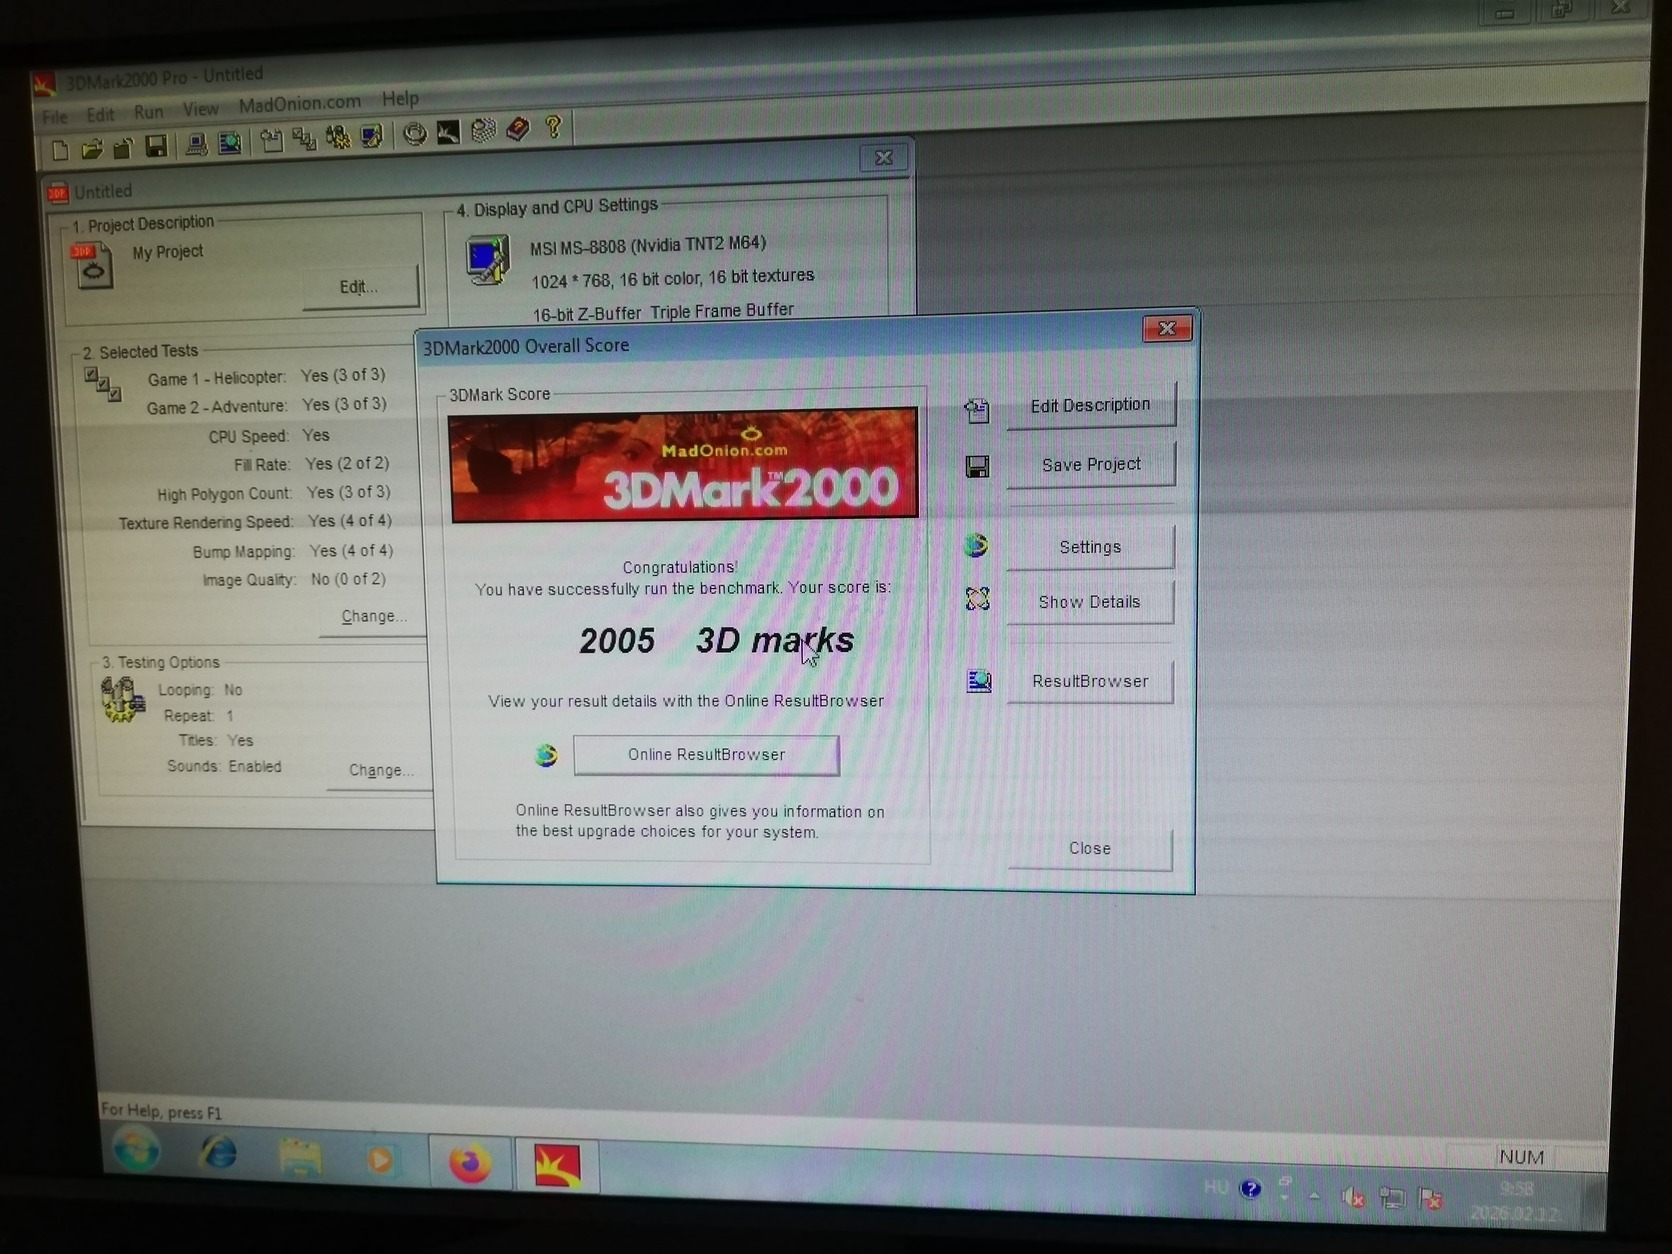
Task: Click the Online ResultBrowser button
Action: coord(706,755)
